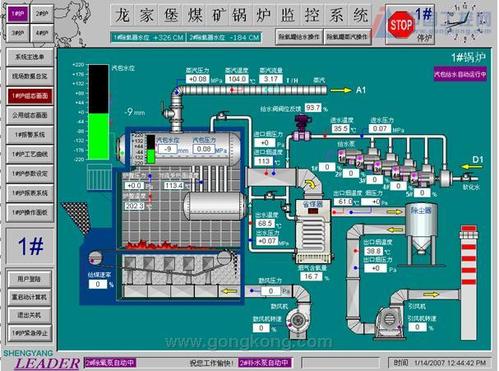The image size is (499, 371).
Task: Click the small water level gauge on the steam drum
Action: coord(151,149)
